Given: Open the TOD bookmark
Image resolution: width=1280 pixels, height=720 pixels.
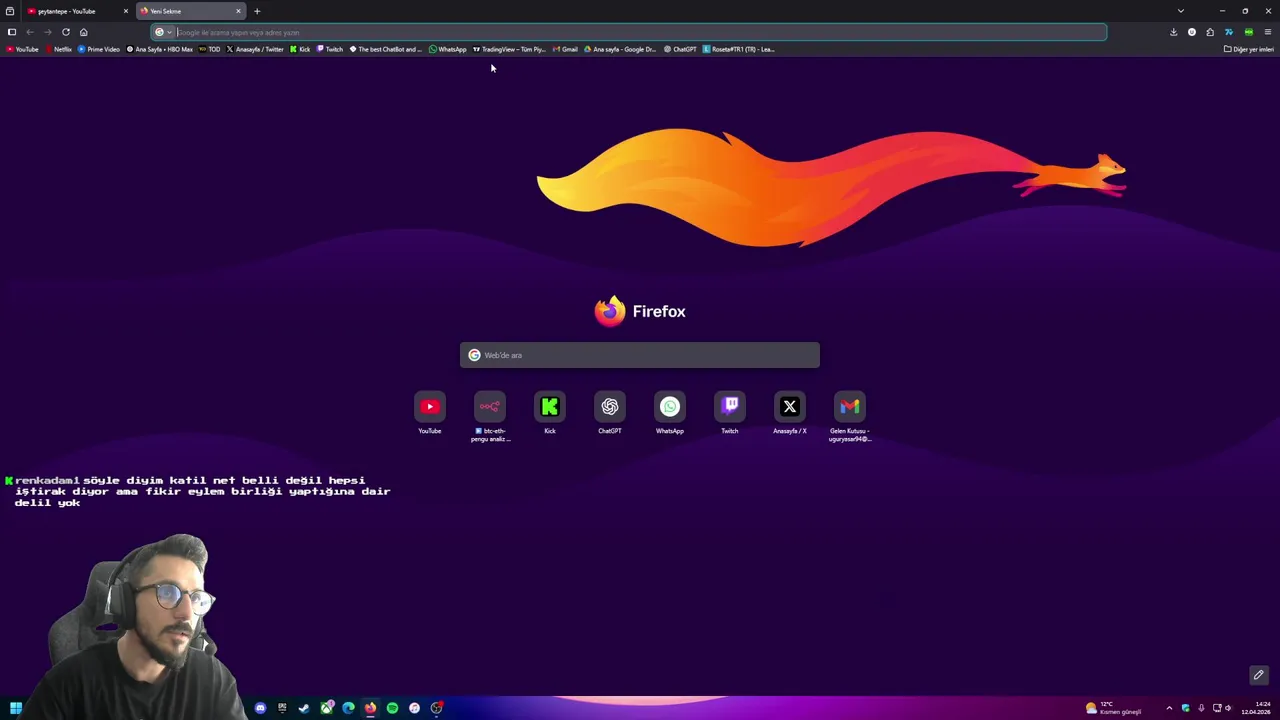Looking at the screenshot, I should click(x=210, y=49).
